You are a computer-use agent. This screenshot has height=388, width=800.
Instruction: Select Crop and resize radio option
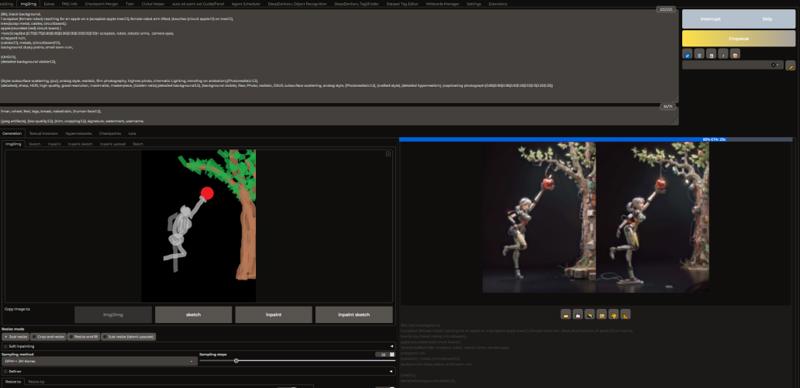pyautogui.click(x=48, y=337)
